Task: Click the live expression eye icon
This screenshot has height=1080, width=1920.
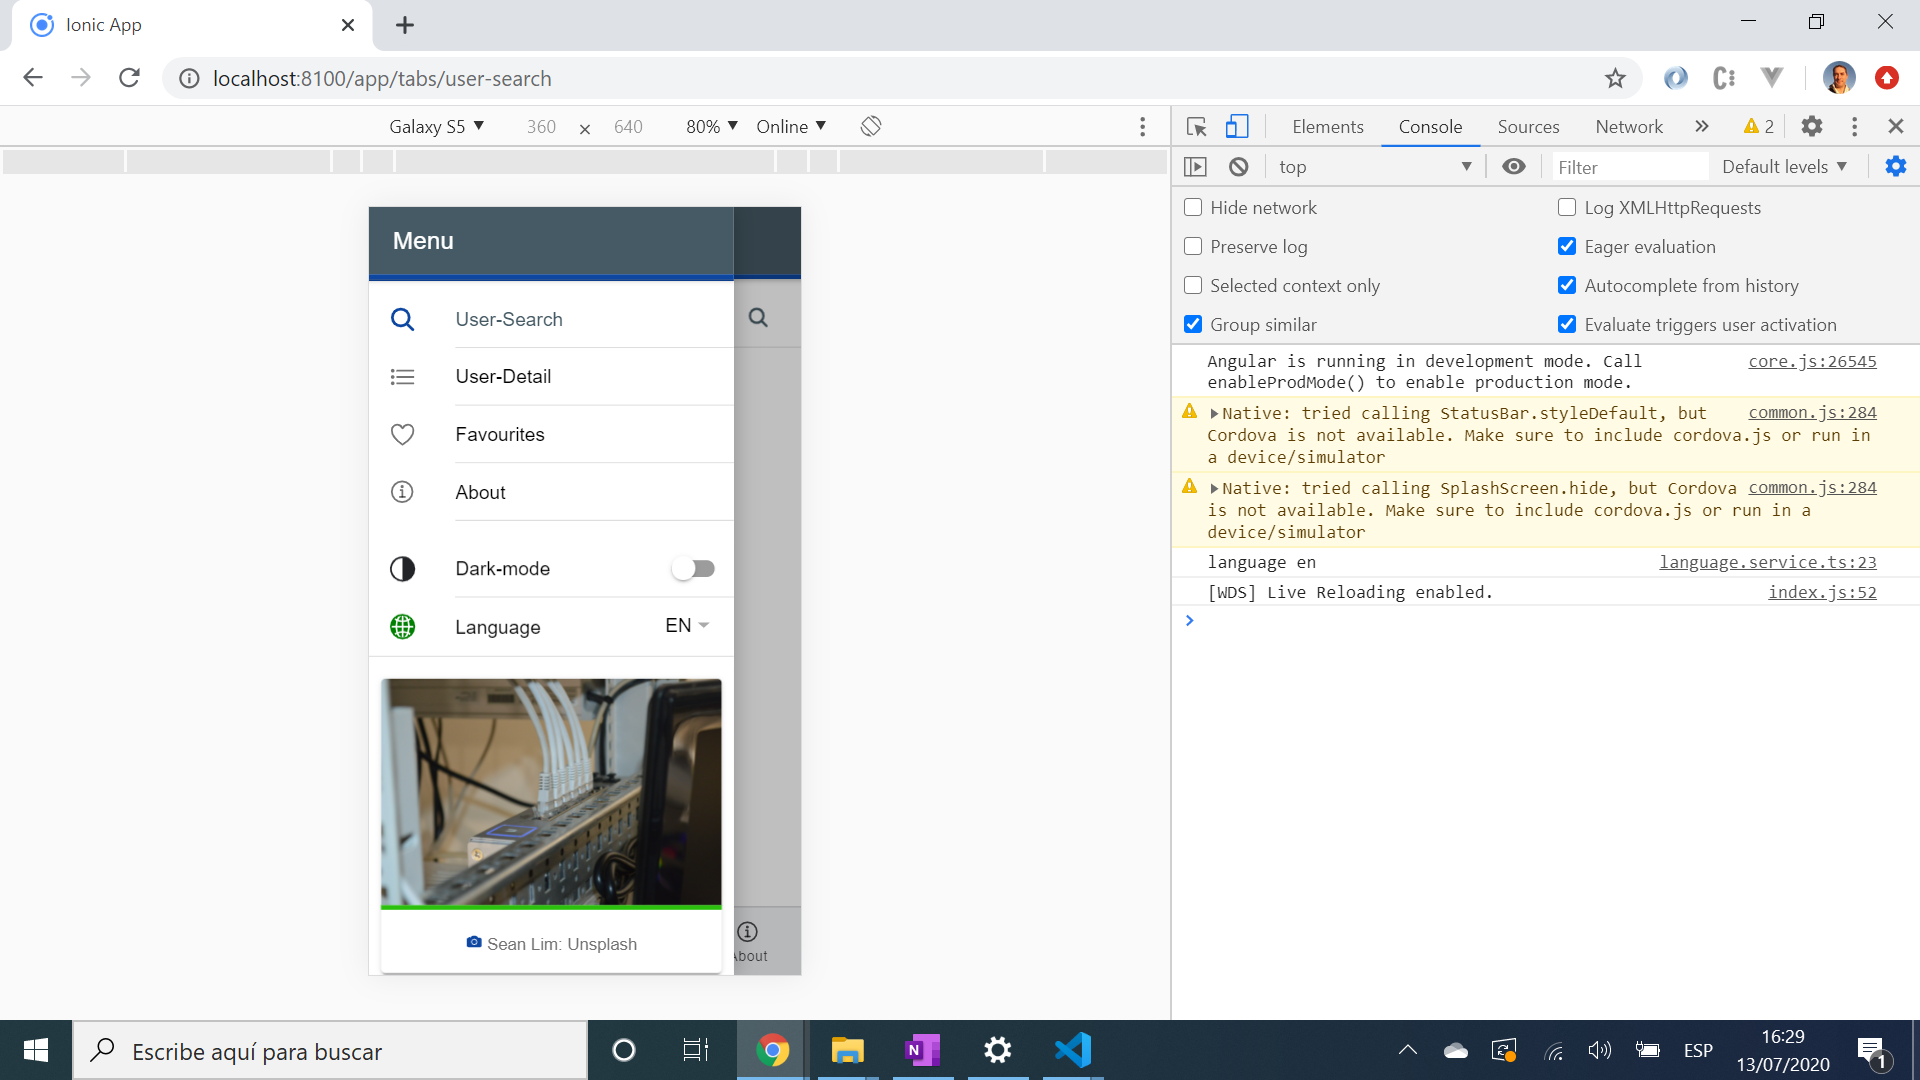Action: click(1513, 167)
